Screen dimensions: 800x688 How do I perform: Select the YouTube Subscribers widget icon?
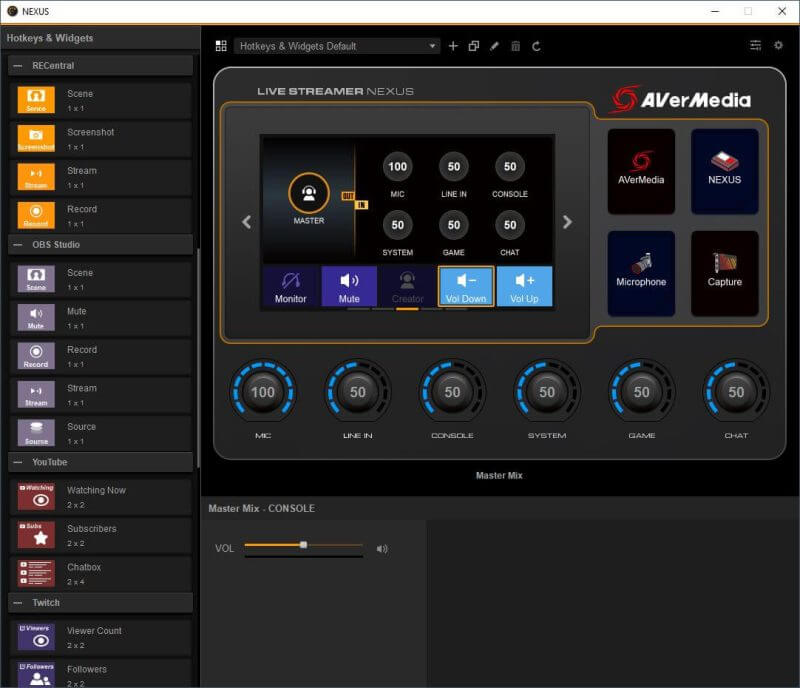click(x=36, y=535)
